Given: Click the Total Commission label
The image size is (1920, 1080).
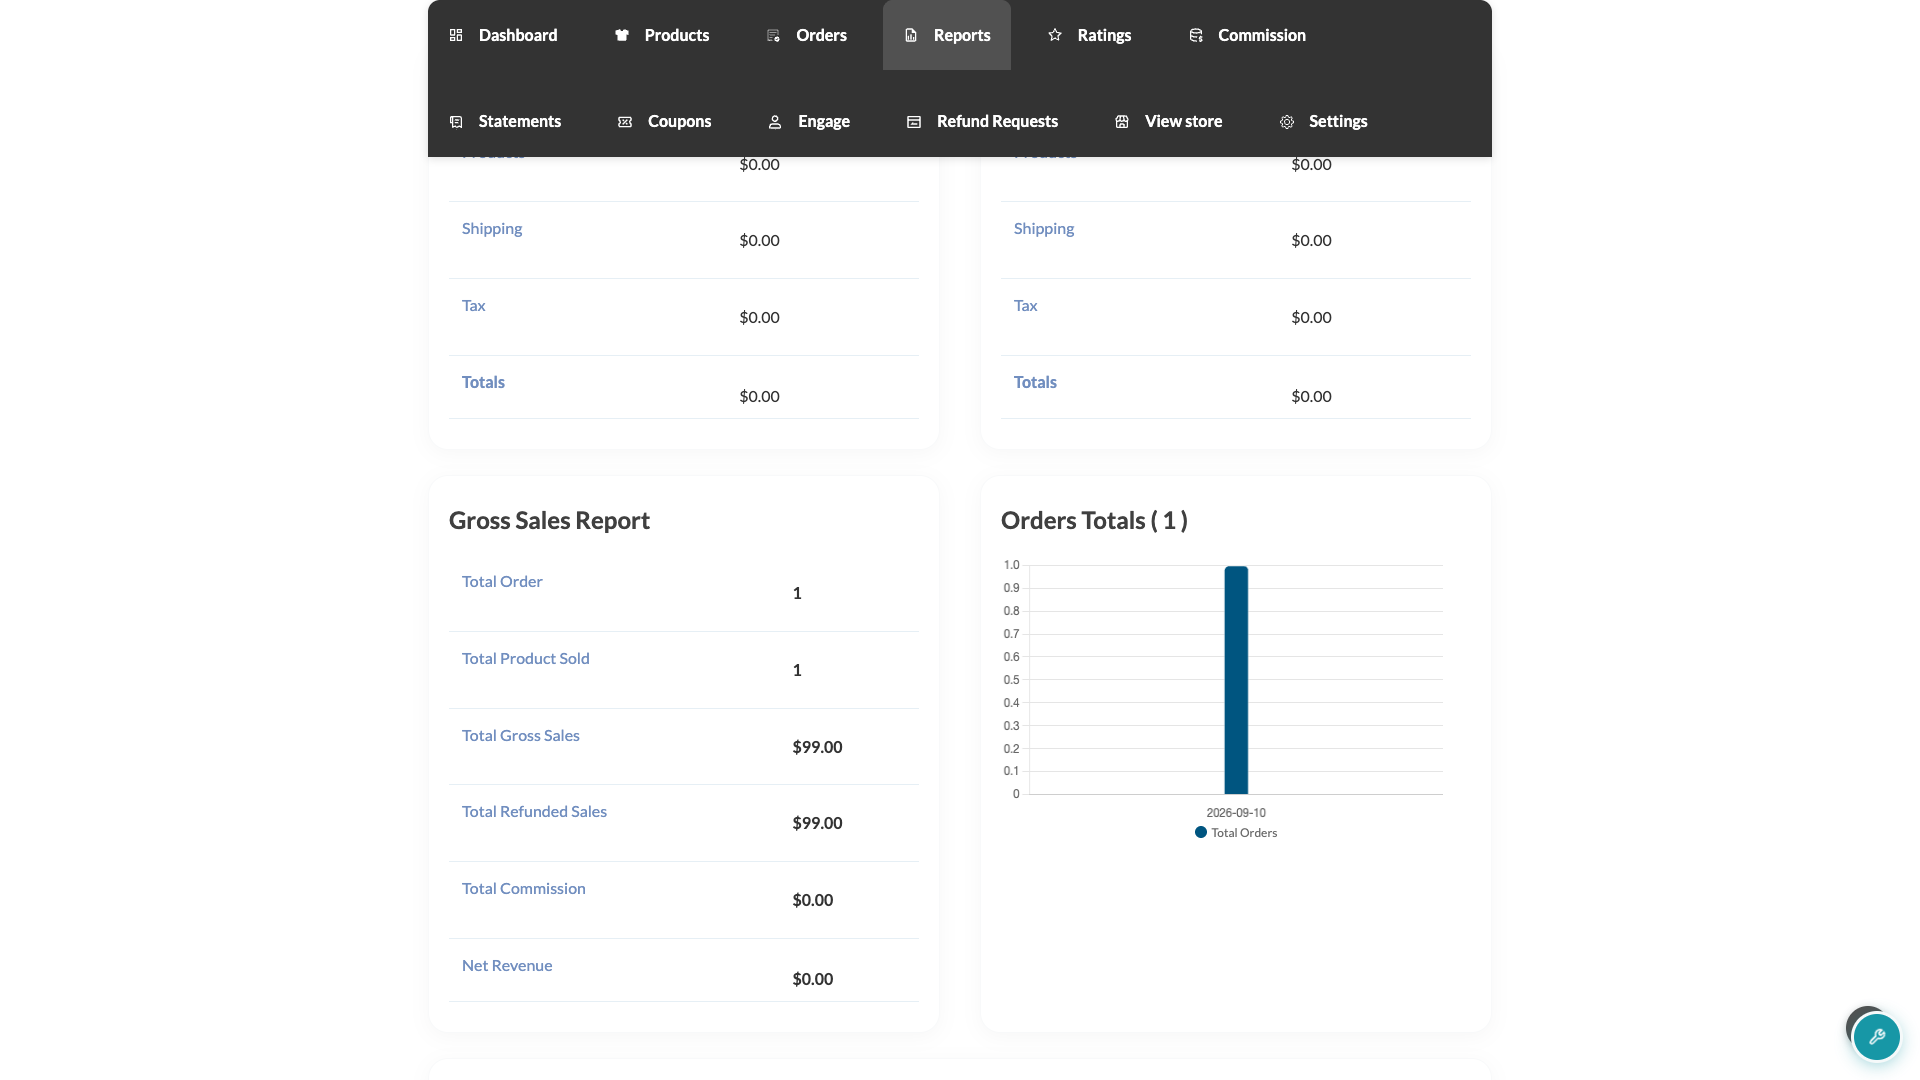Looking at the screenshot, I should tap(524, 889).
